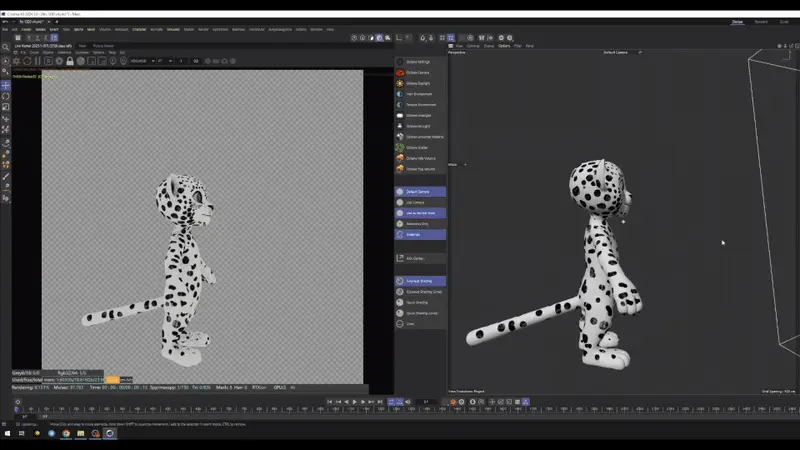Select the Move tool in left palette
800x450 pixels.
tap(5, 86)
